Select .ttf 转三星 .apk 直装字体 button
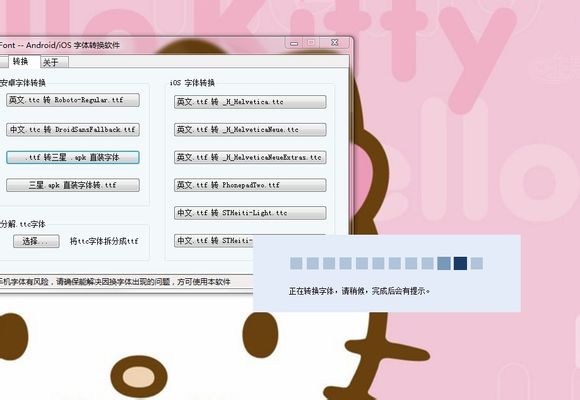580x400 pixels. (x=73, y=157)
